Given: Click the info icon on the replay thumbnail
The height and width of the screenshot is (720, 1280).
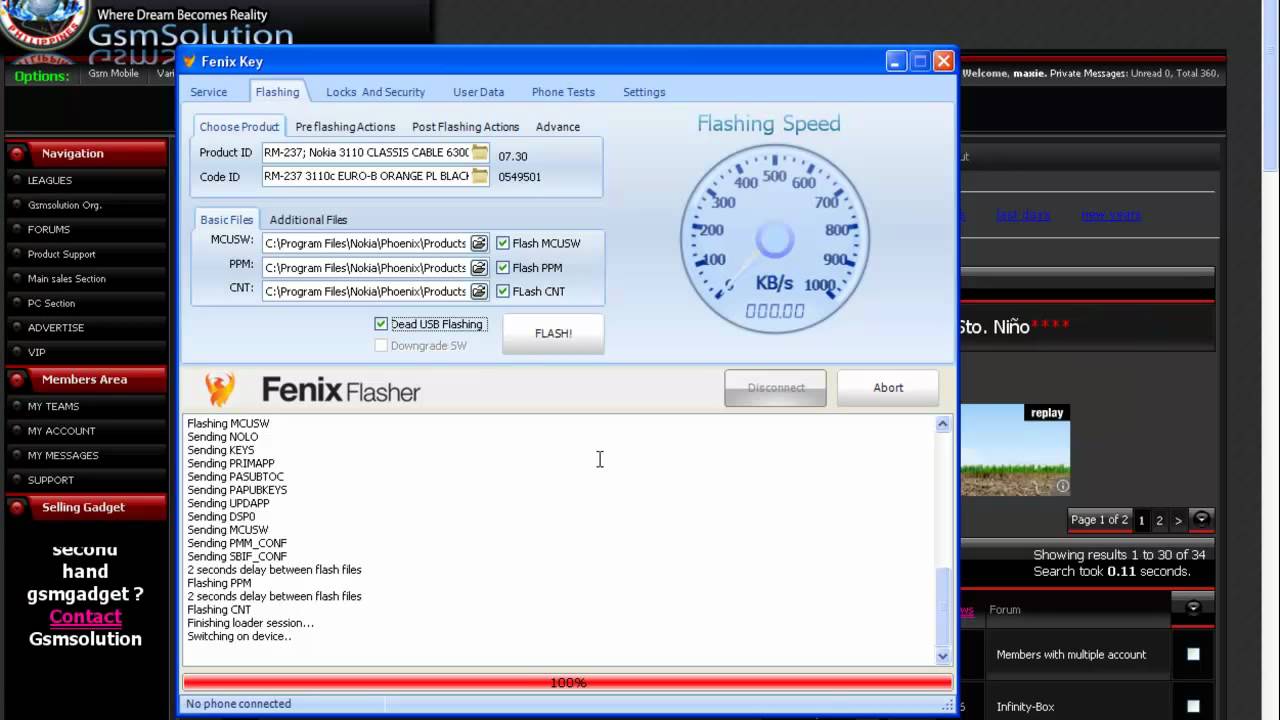Looking at the screenshot, I should coord(1063,487).
